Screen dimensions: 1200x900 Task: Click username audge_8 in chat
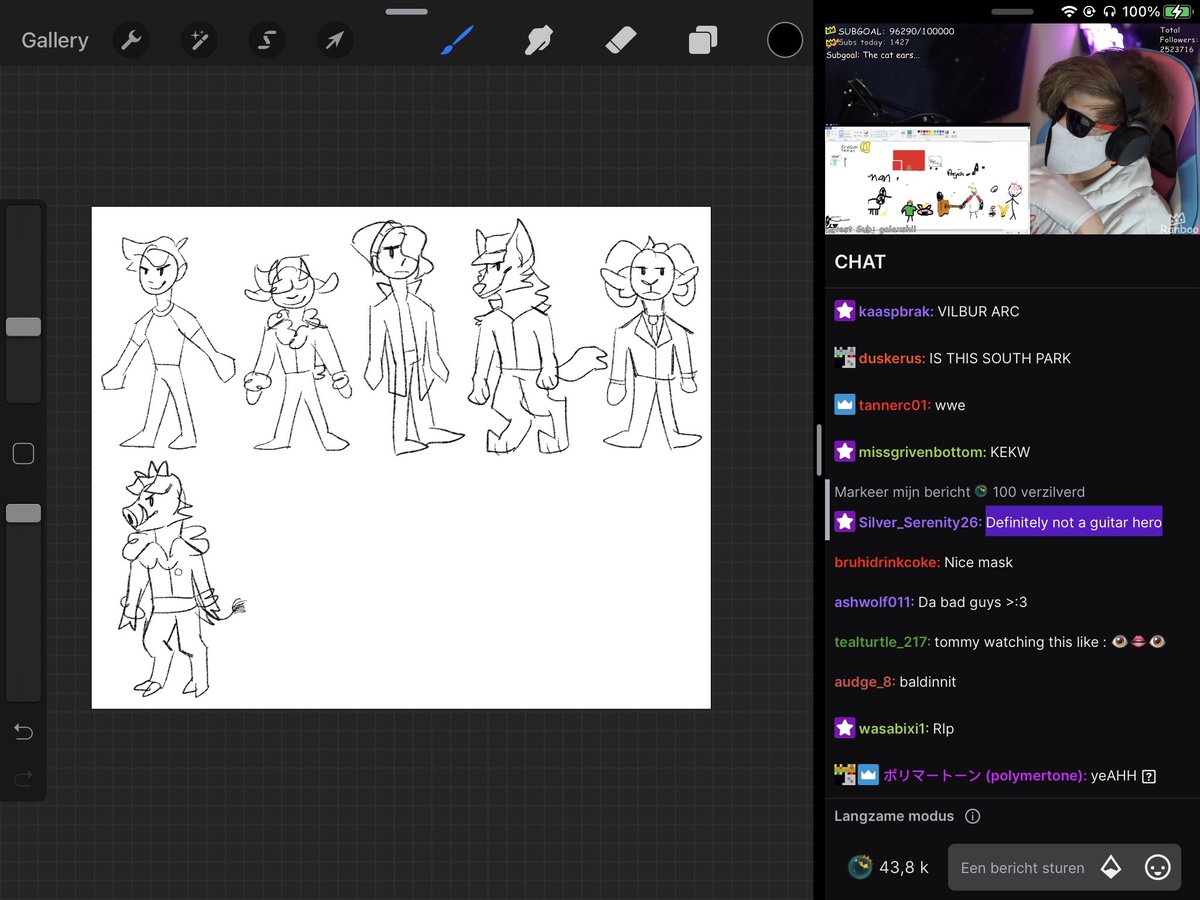(865, 682)
